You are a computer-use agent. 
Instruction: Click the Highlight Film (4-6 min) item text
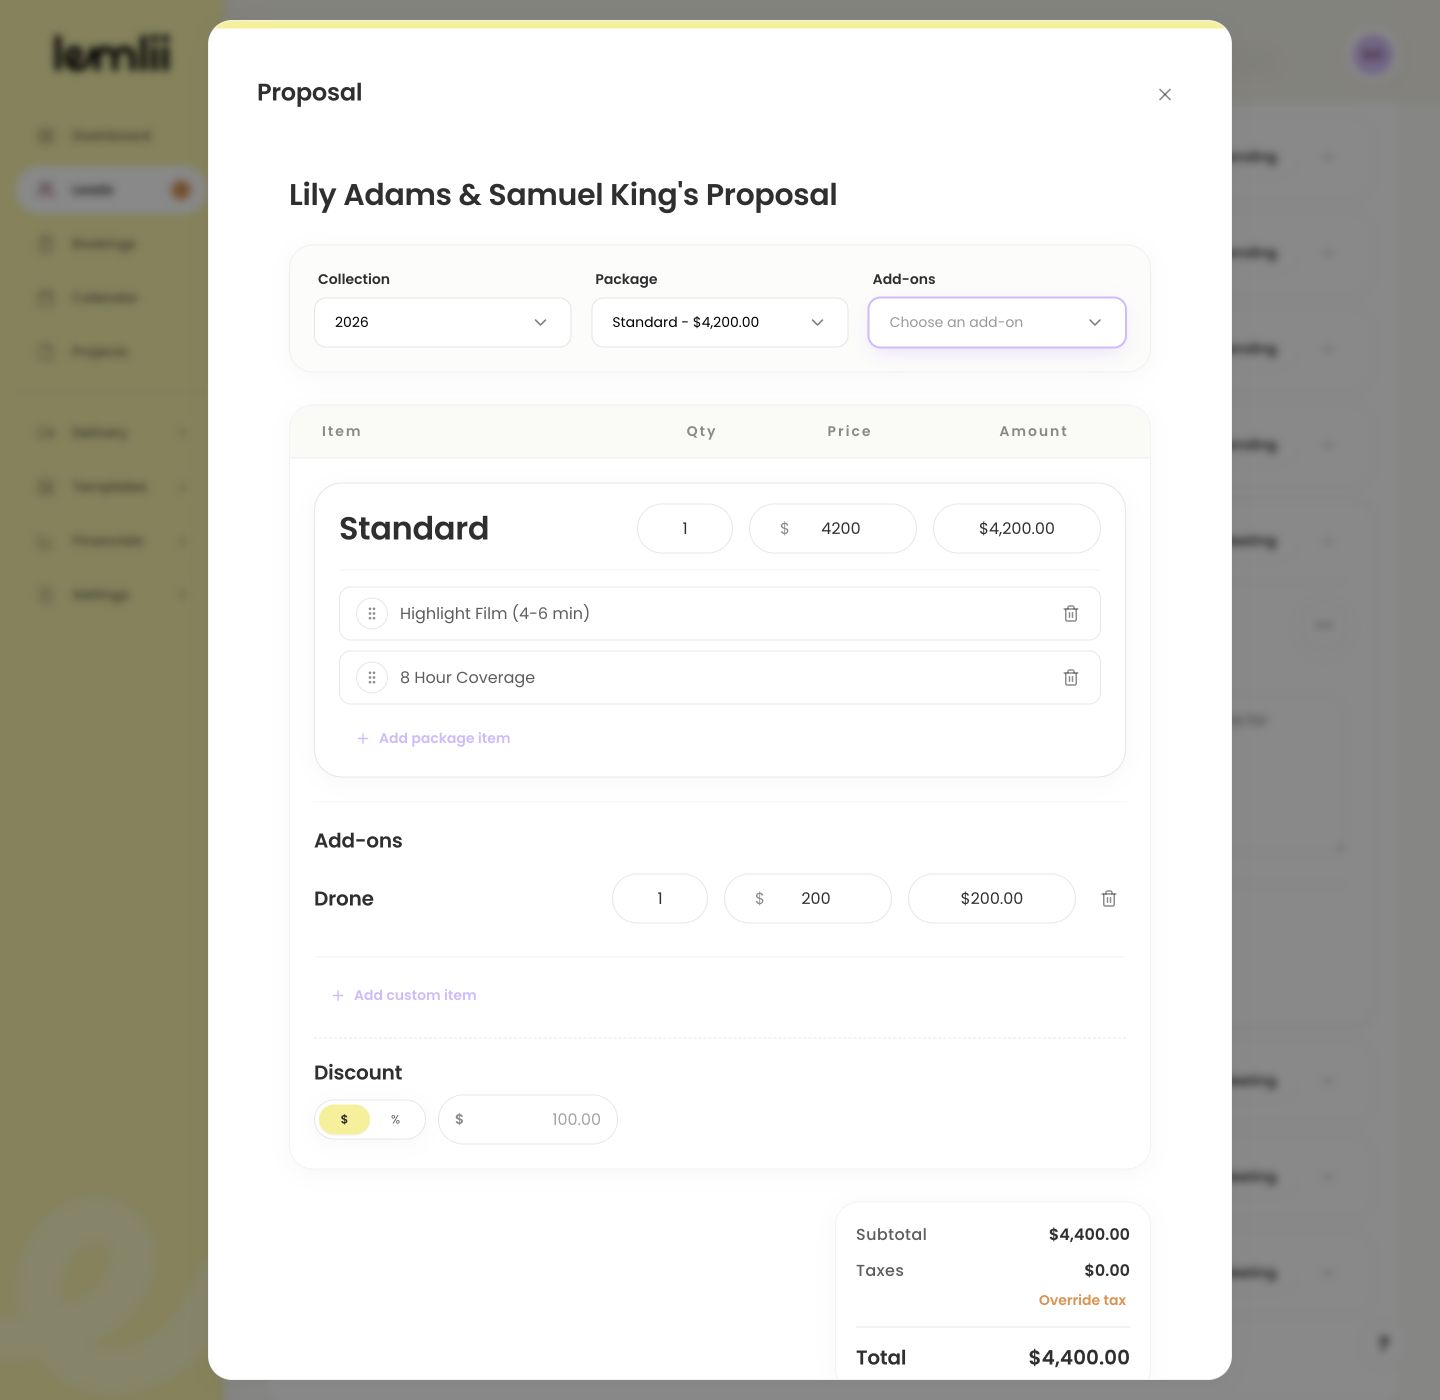point(495,613)
